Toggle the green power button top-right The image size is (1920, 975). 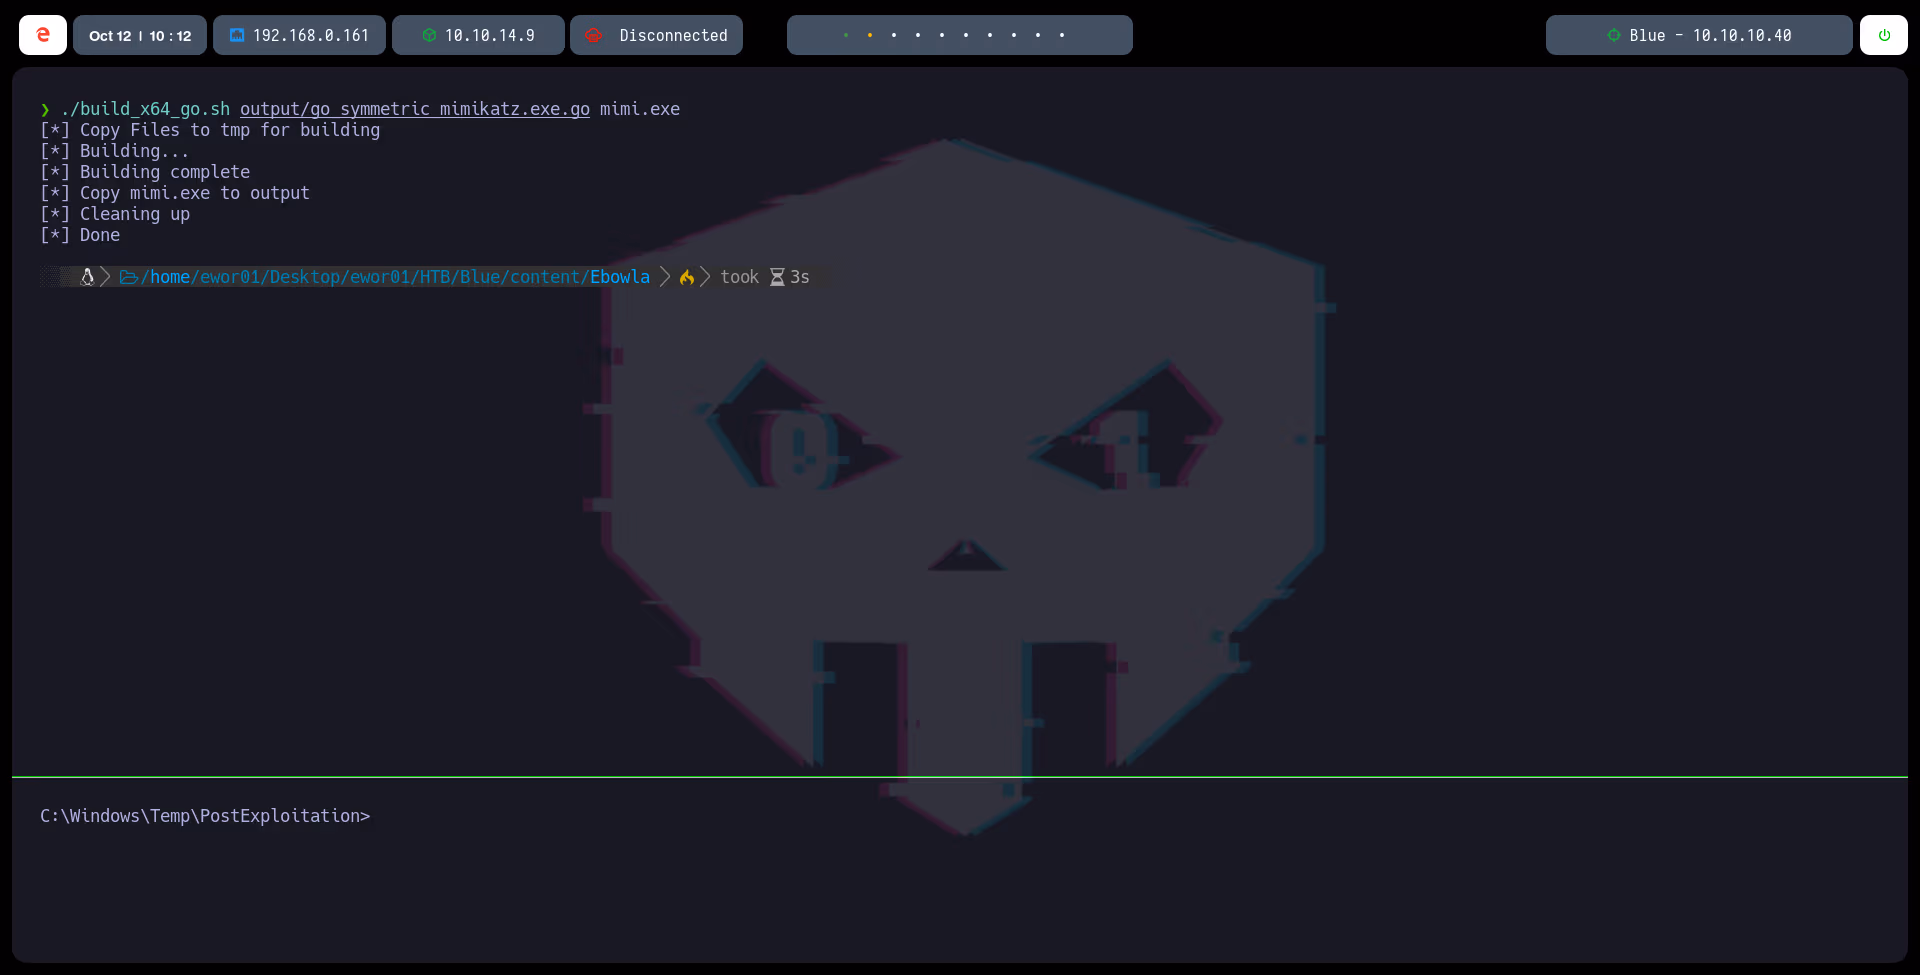pyautogui.click(x=1885, y=34)
